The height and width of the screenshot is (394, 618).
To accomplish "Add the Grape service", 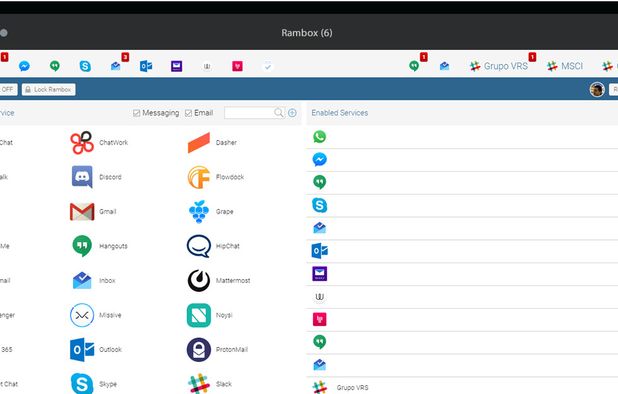I will pos(211,212).
